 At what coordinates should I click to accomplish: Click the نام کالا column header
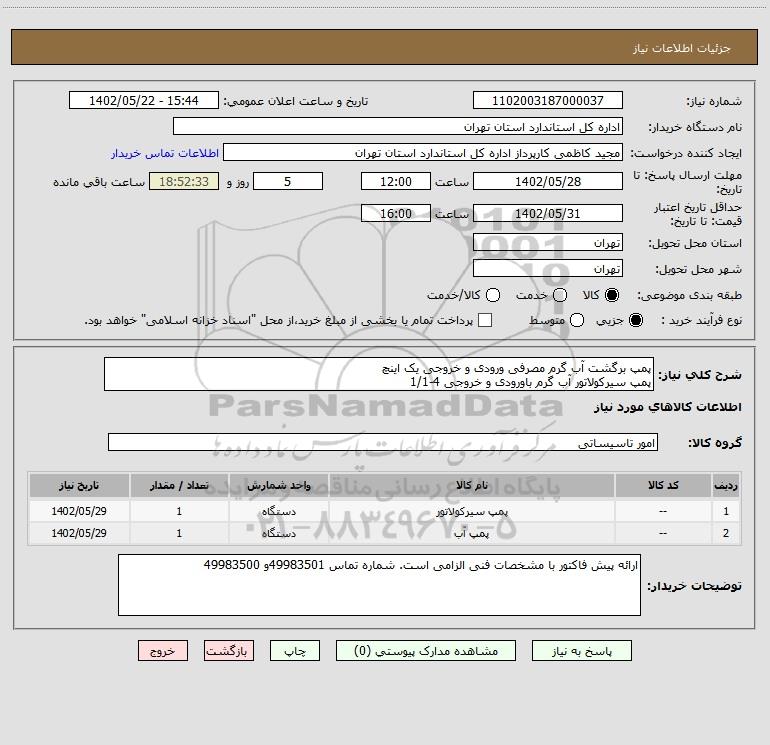(471, 485)
